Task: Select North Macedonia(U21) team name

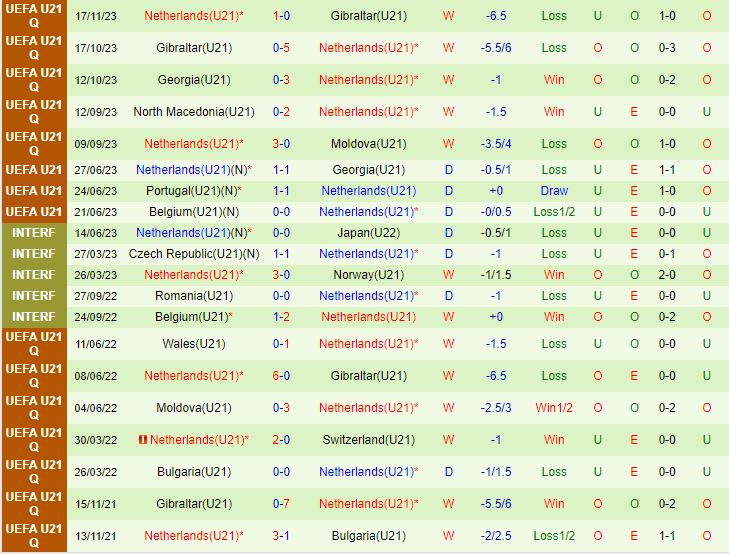Action: (194, 112)
